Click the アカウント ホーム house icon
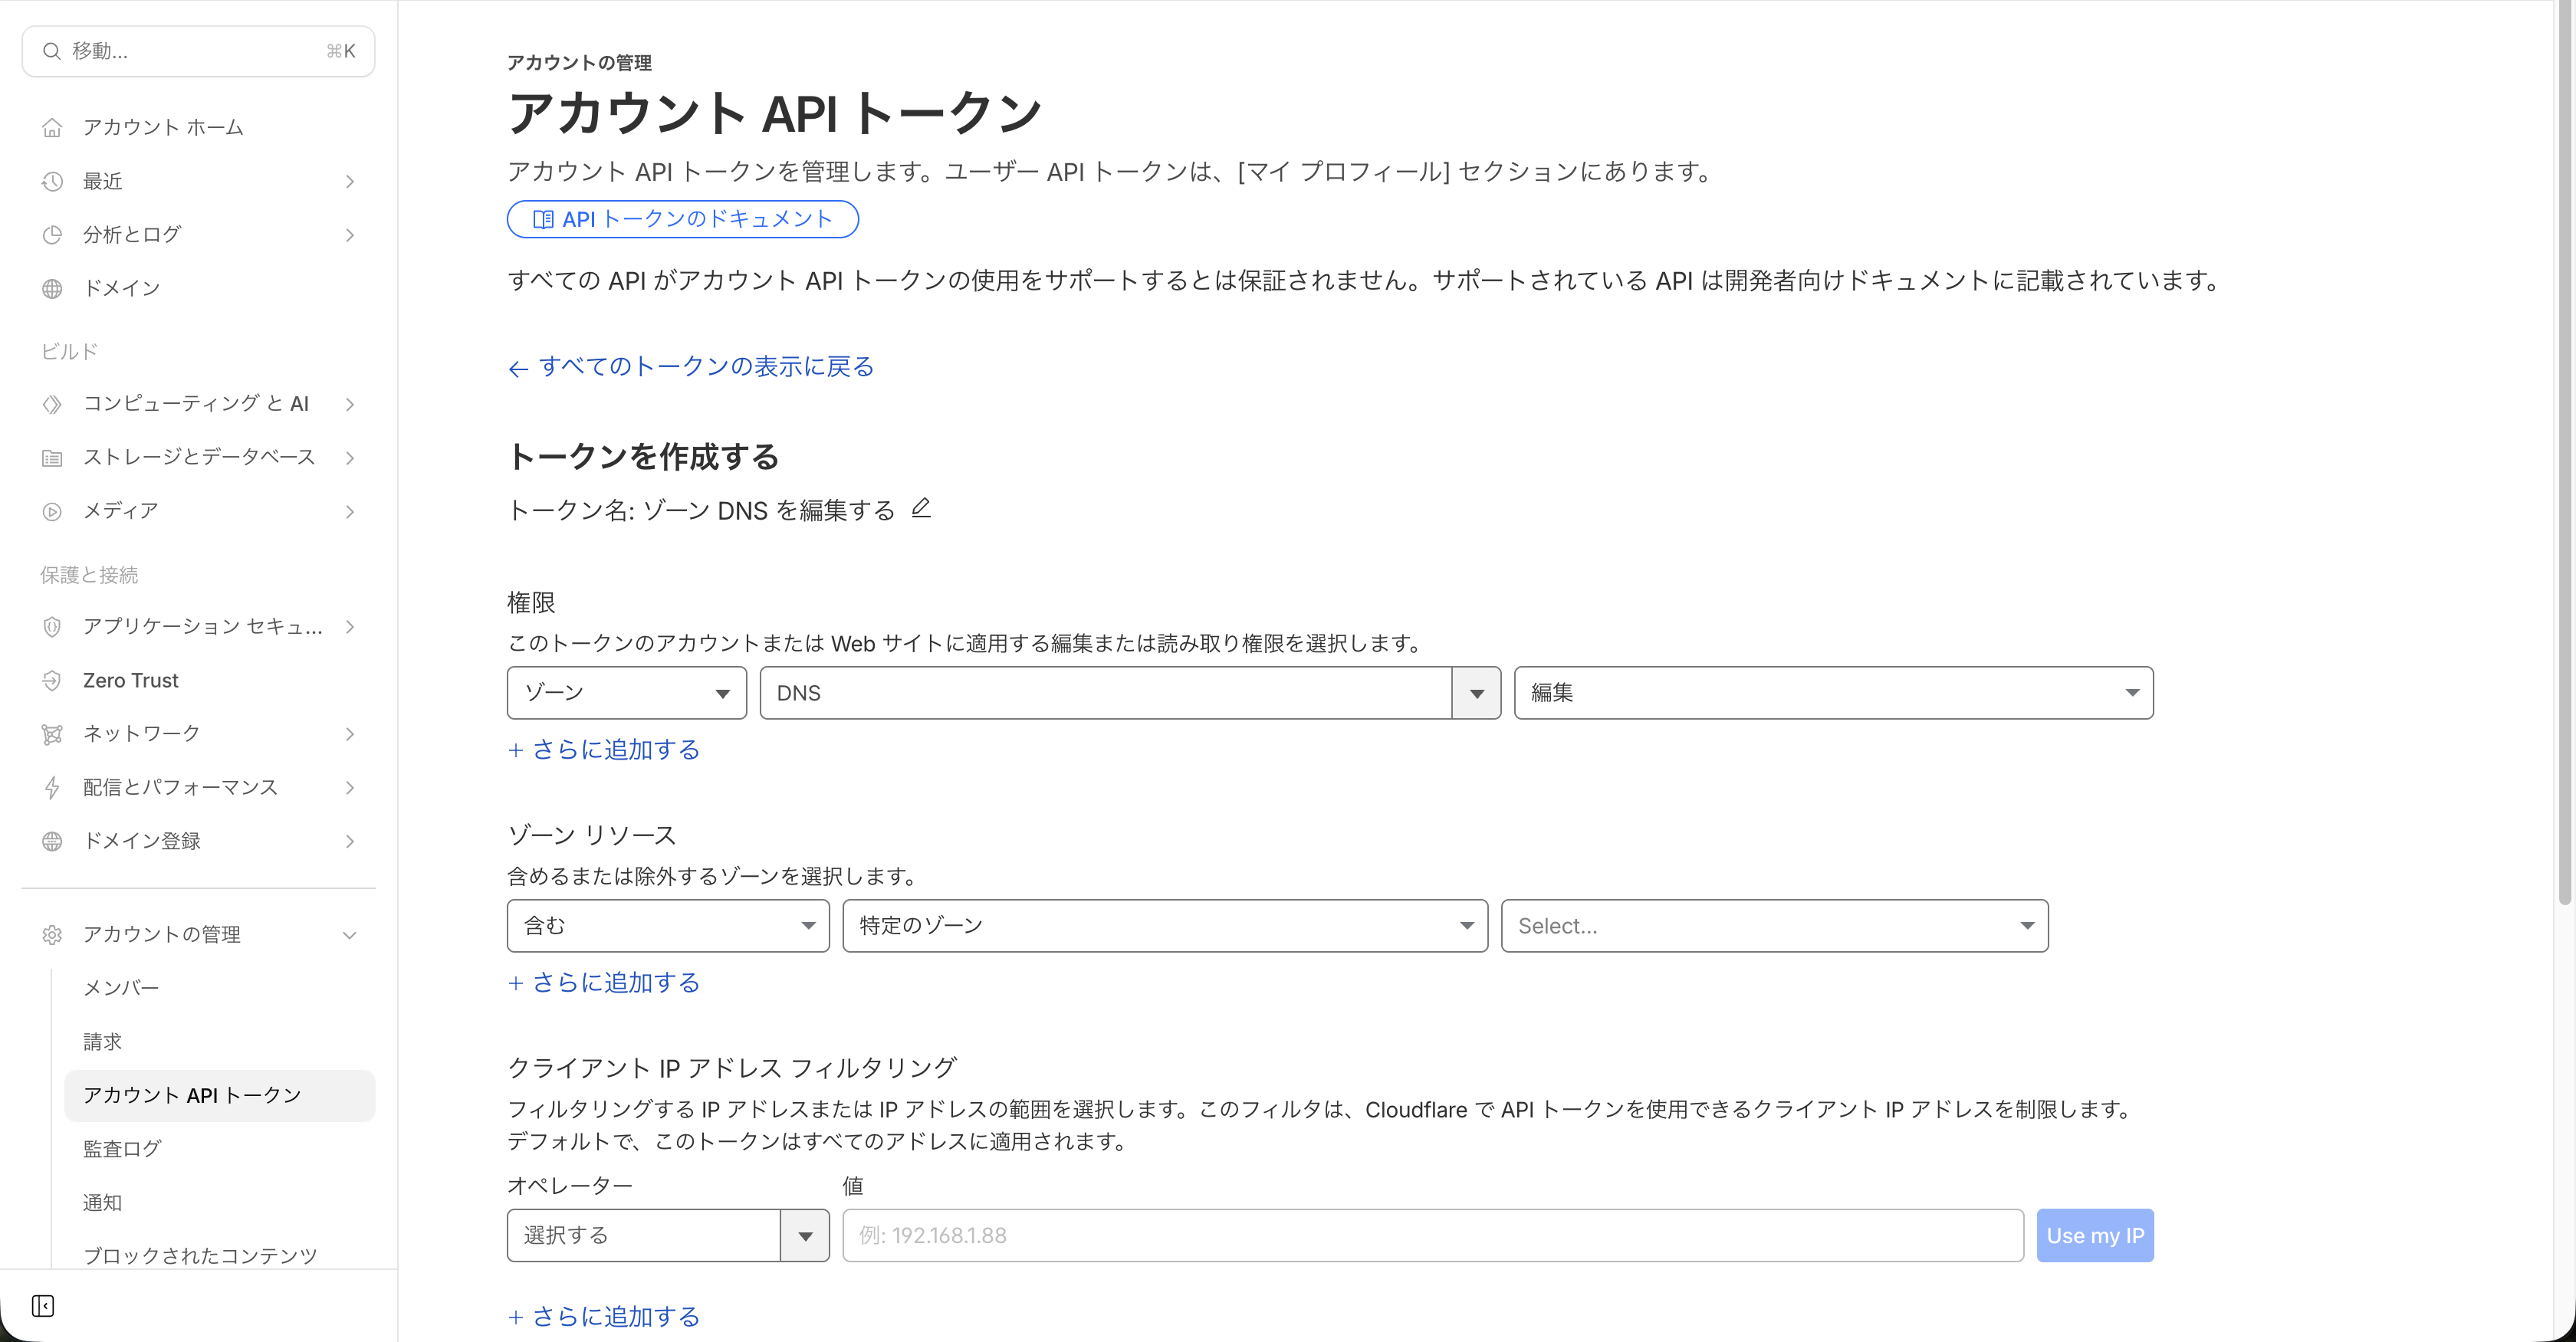 tap(52, 127)
